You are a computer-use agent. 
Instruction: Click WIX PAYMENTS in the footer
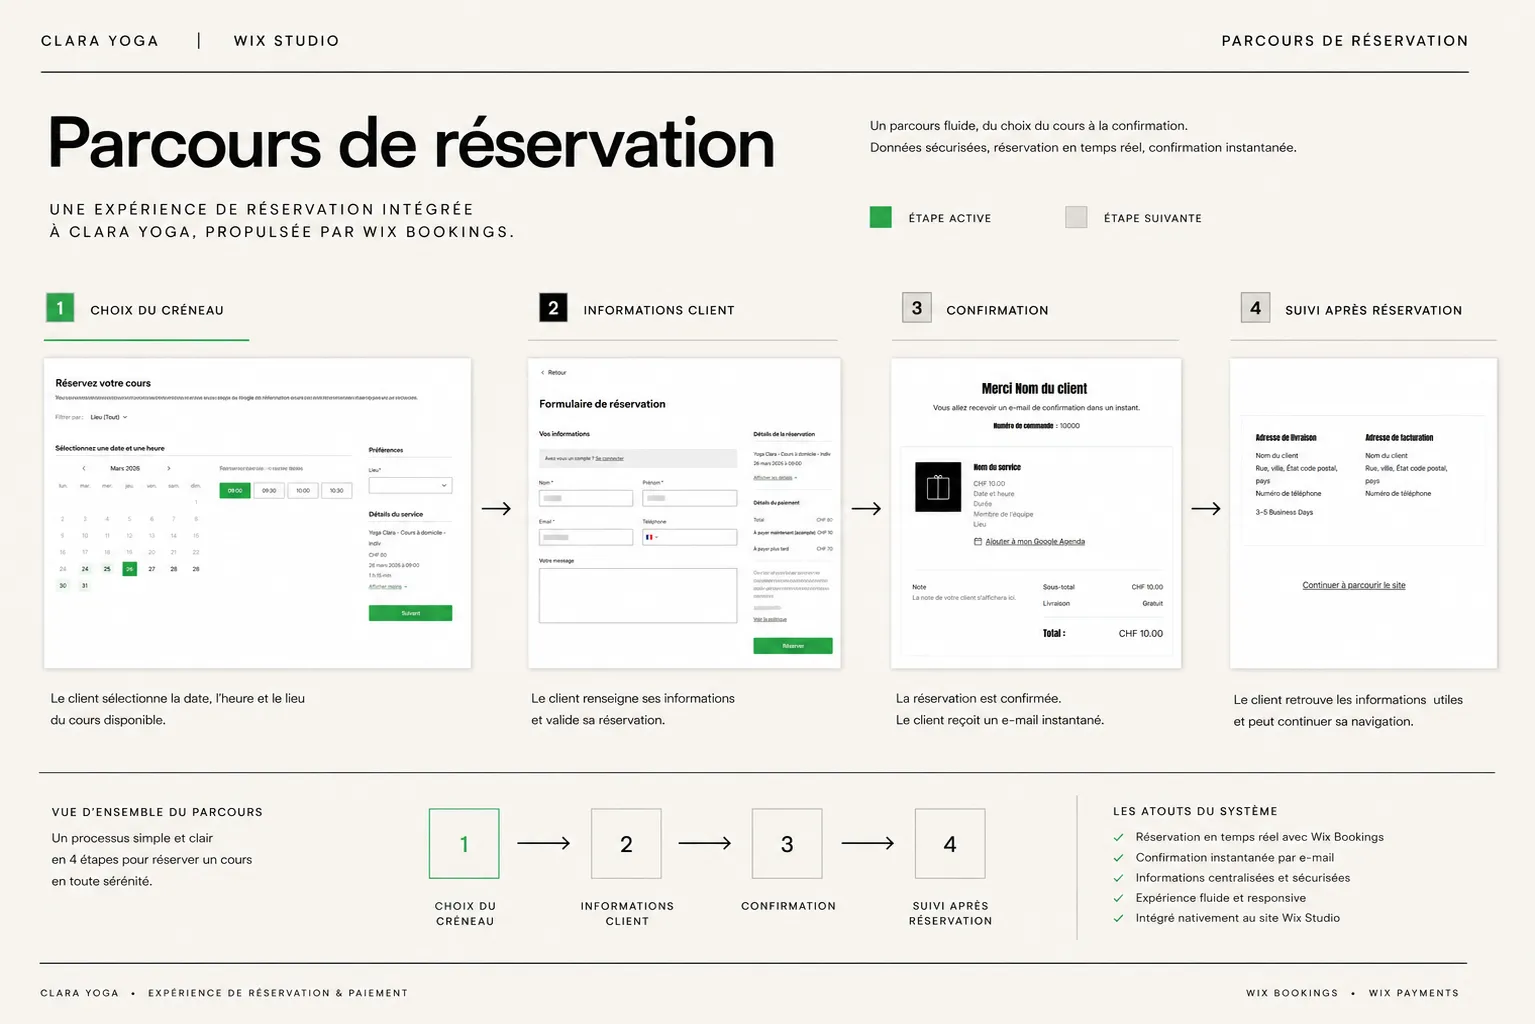(x=1414, y=993)
